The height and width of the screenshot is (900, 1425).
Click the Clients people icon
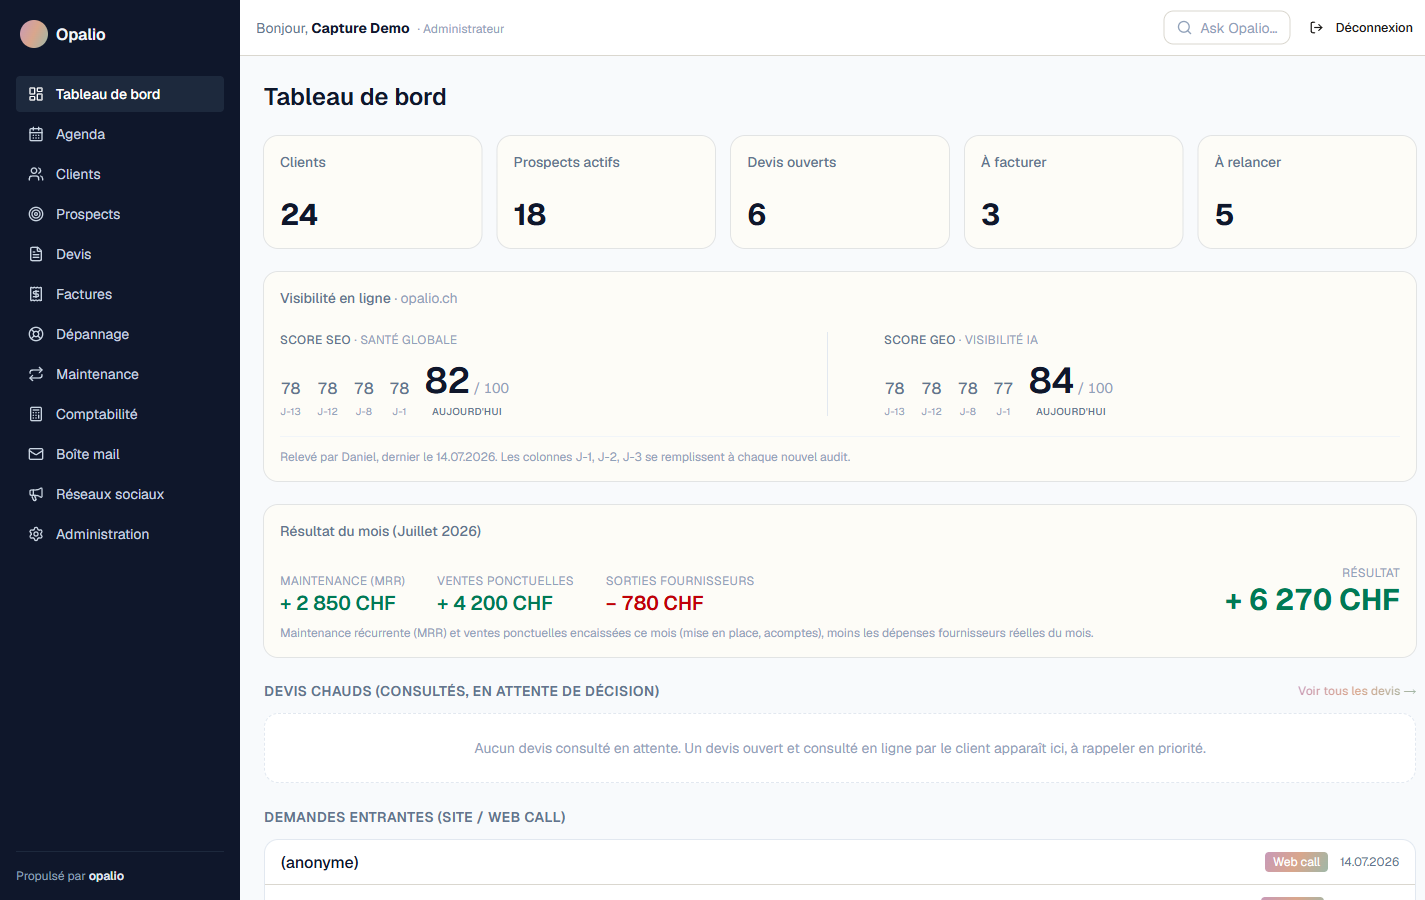point(36,174)
